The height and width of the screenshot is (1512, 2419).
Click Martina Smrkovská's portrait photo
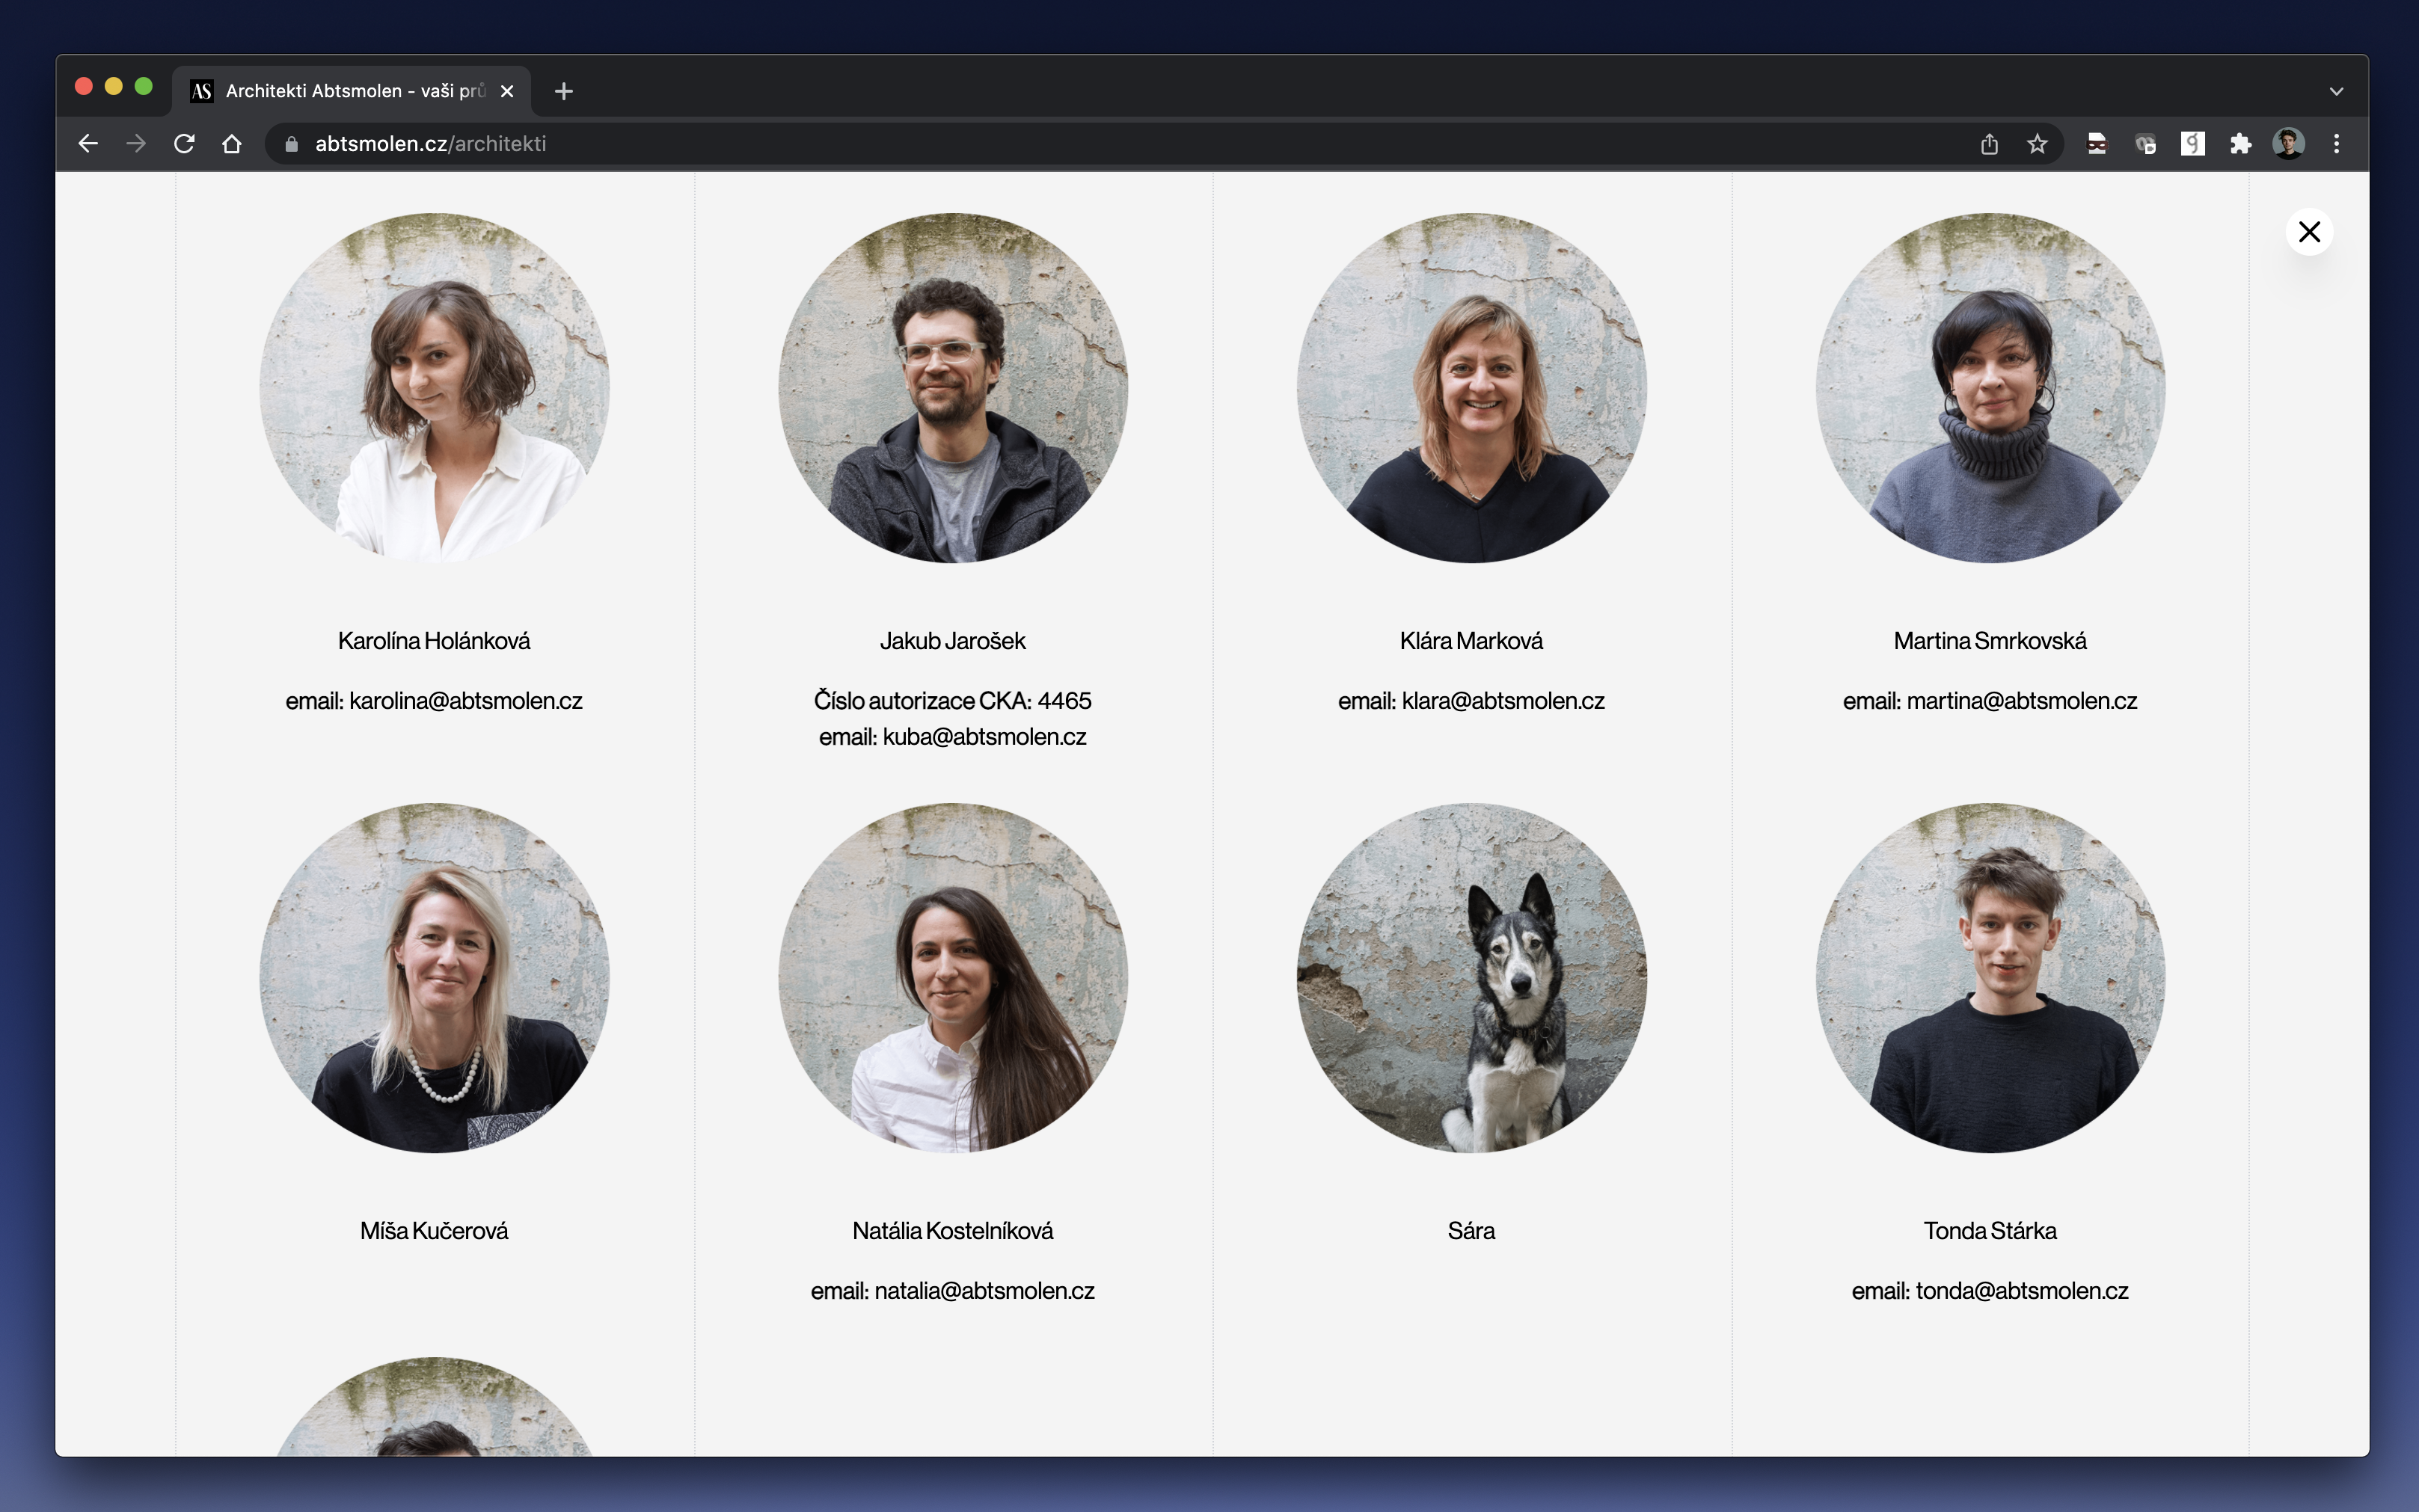click(x=1990, y=388)
